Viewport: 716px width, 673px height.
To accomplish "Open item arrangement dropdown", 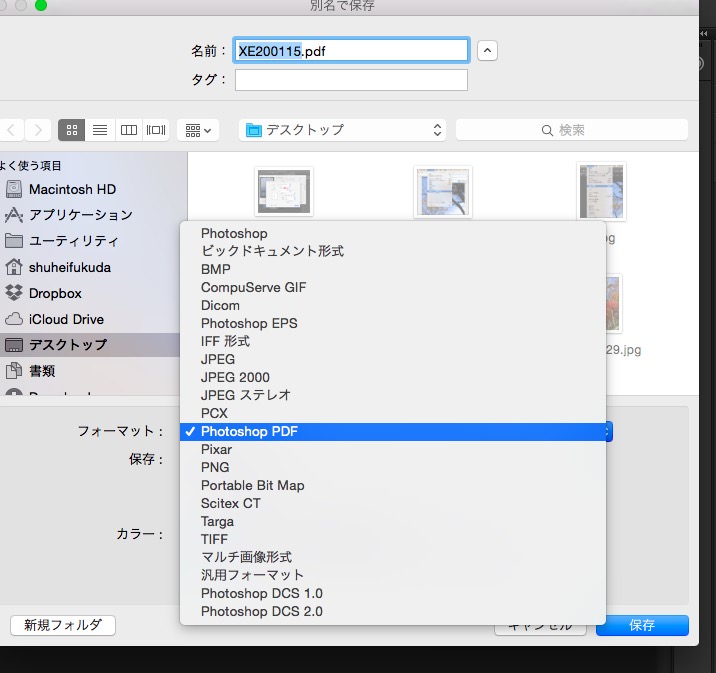I will tap(198, 131).
